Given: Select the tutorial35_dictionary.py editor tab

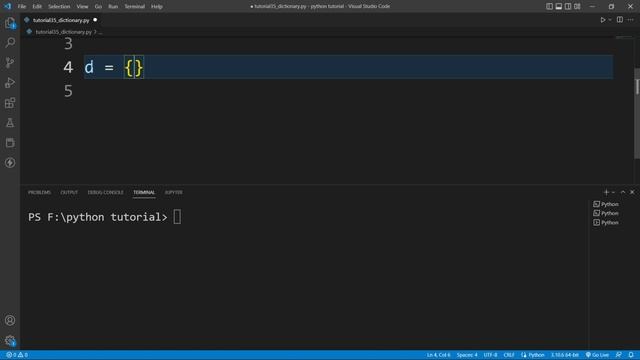Looking at the screenshot, I should [61, 20].
